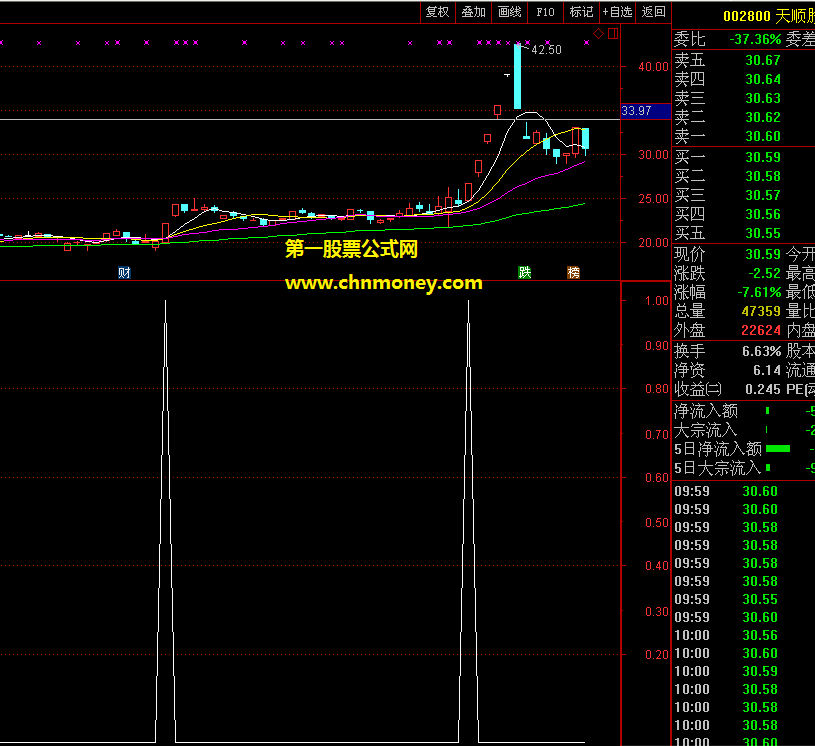This screenshot has height=746, width=815.
Task: Click the second white indicator spike
Action: pos(468,520)
